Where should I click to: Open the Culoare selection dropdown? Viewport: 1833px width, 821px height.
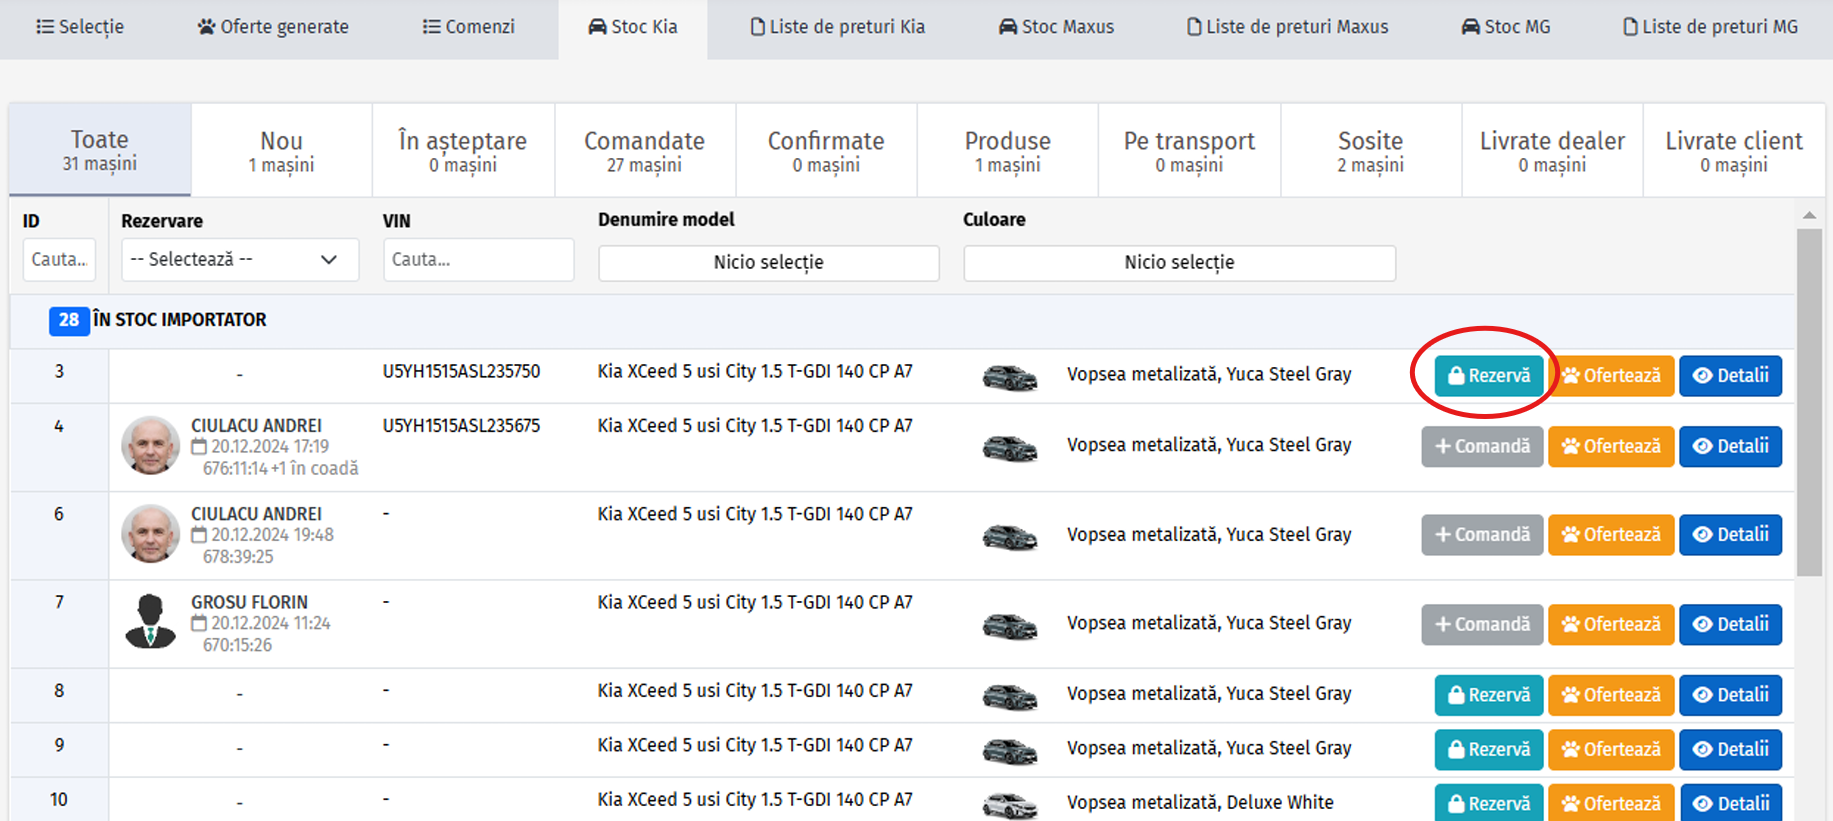1180,263
